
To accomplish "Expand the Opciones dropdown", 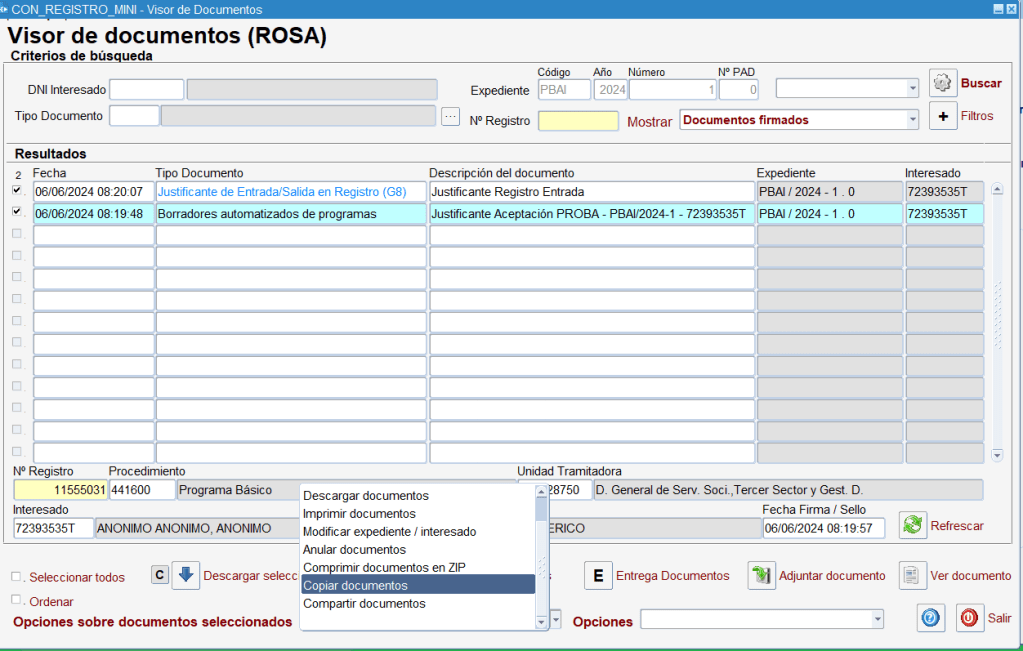I will [878, 621].
